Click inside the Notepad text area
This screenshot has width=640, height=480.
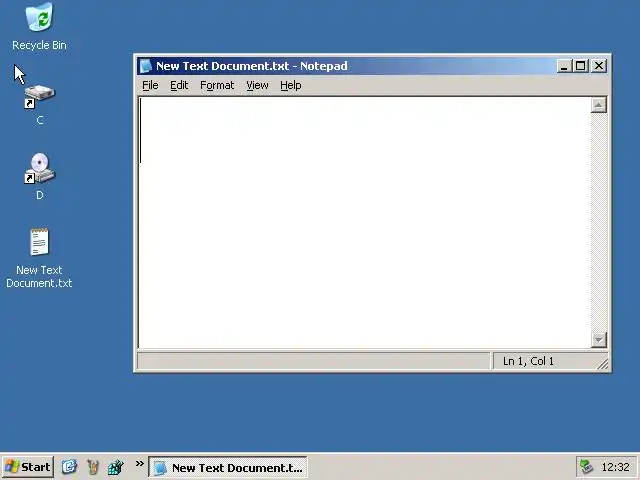[x=364, y=222]
